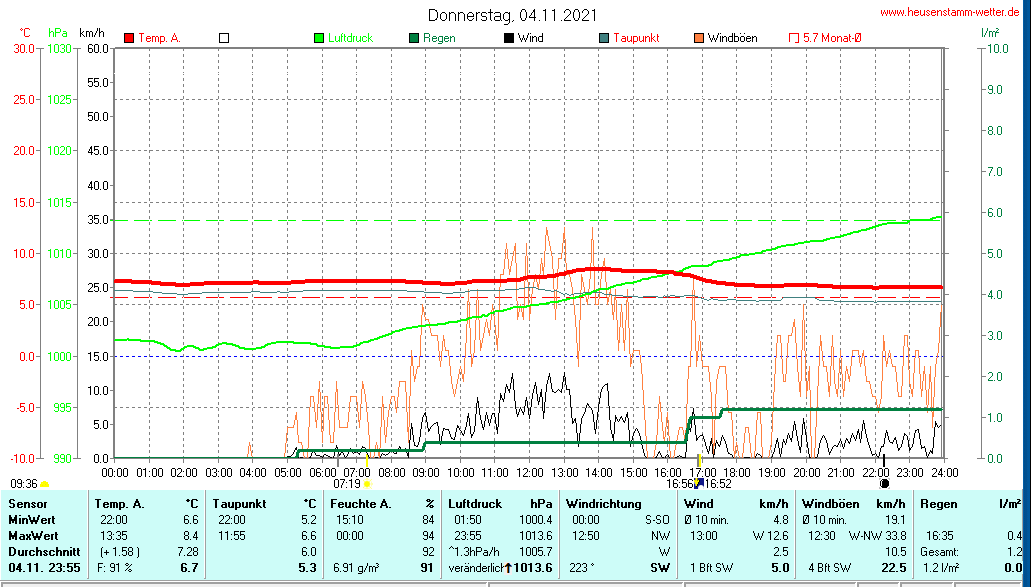Click the sunrise marker at 07:19

pos(367,483)
